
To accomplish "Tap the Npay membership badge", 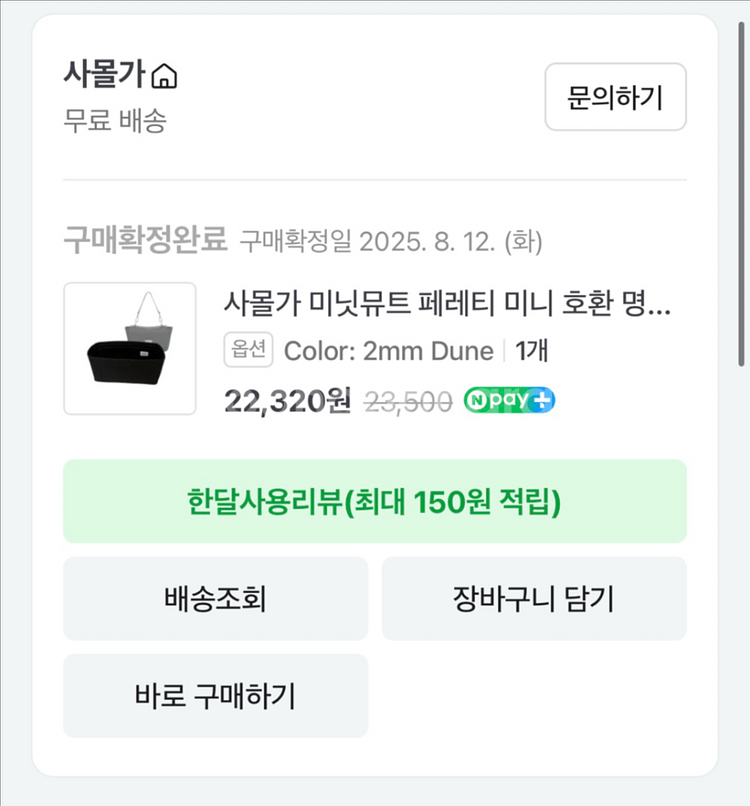I will click(509, 401).
